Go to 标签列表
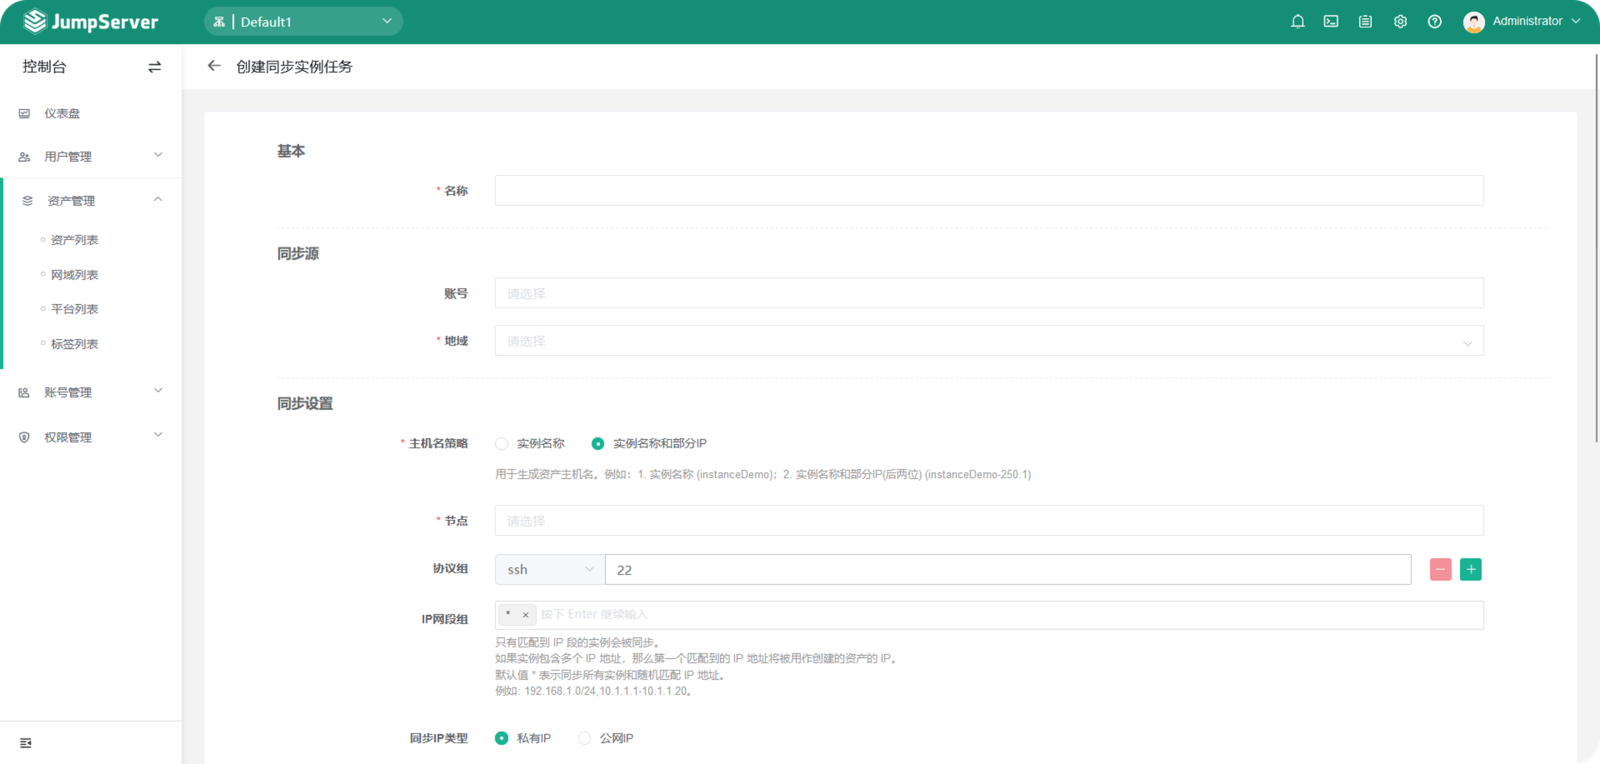1600x764 pixels. [75, 344]
